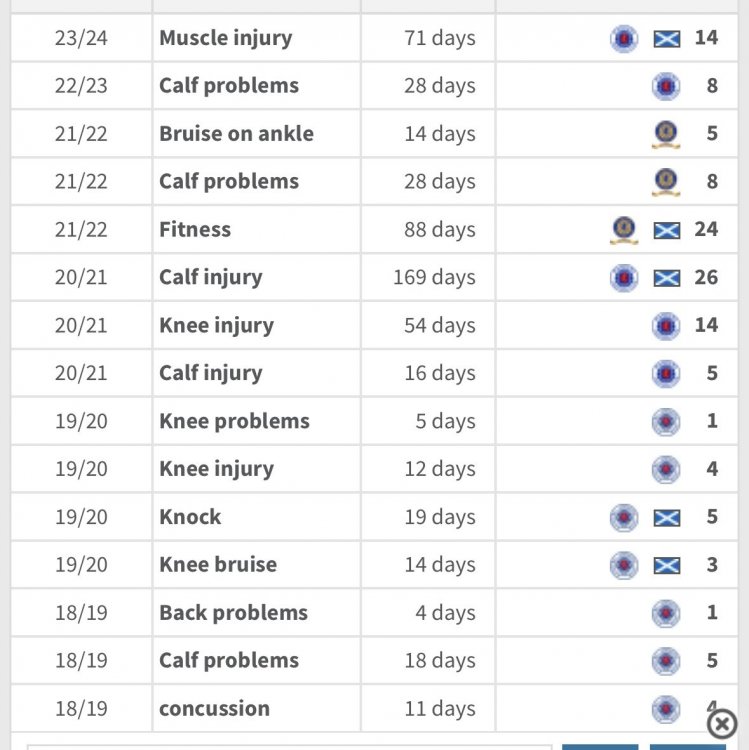Screen dimensions: 749x750
Task: Close the overlay with the X button
Action: 722,724
